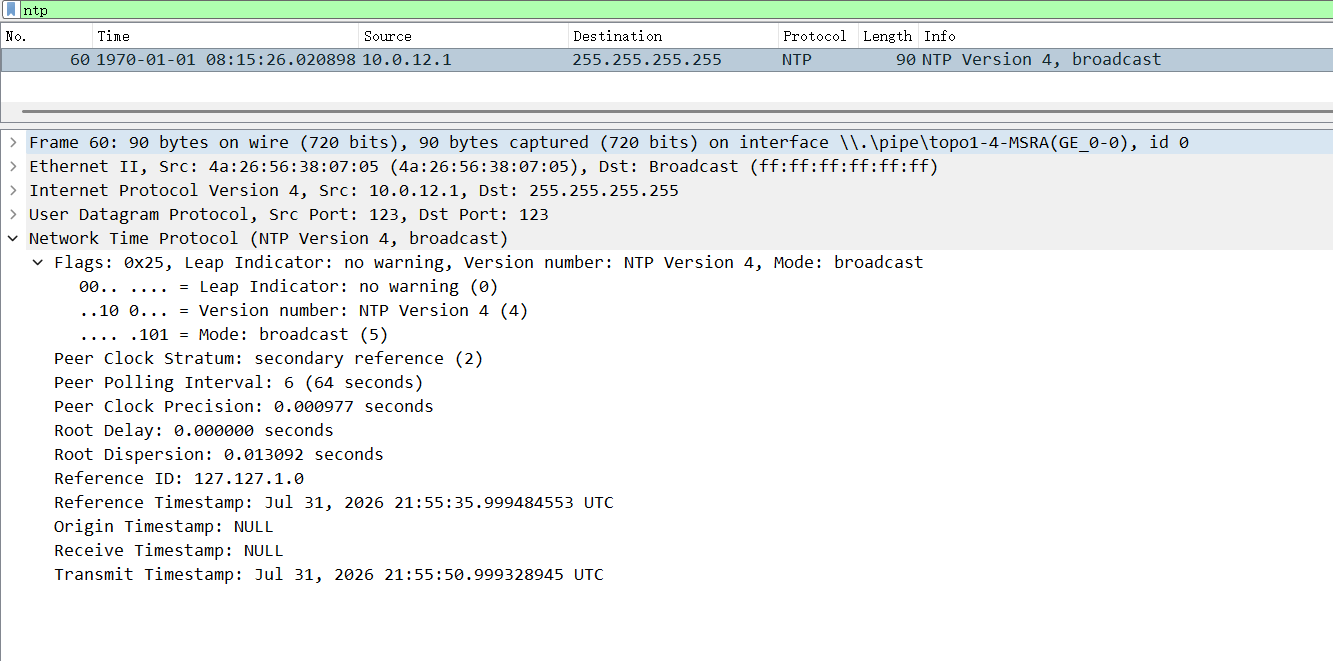The height and width of the screenshot is (661, 1333).
Task: Expand the Frame 60 details row
Action: (13, 143)
